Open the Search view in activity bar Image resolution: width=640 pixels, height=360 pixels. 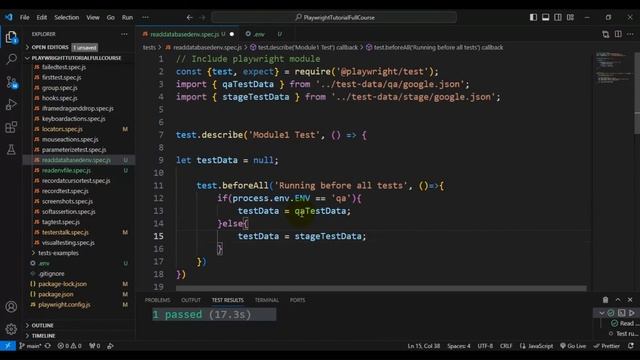[11, 59]
